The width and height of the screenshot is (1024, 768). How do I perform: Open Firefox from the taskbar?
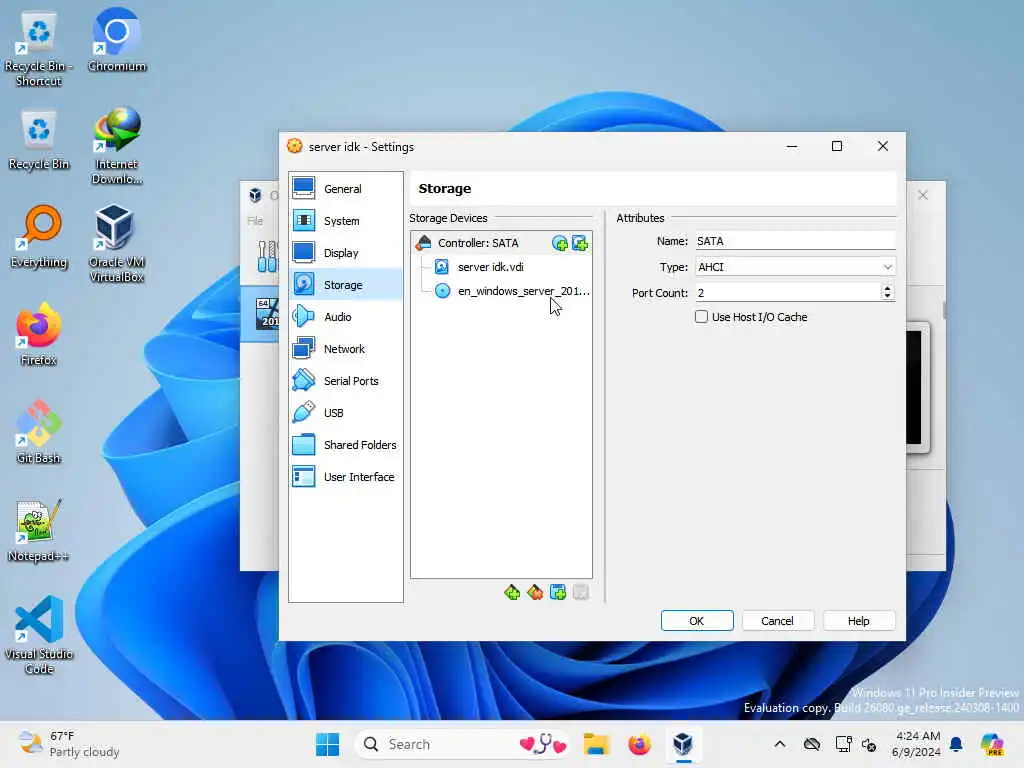click(x=639, y=744)
